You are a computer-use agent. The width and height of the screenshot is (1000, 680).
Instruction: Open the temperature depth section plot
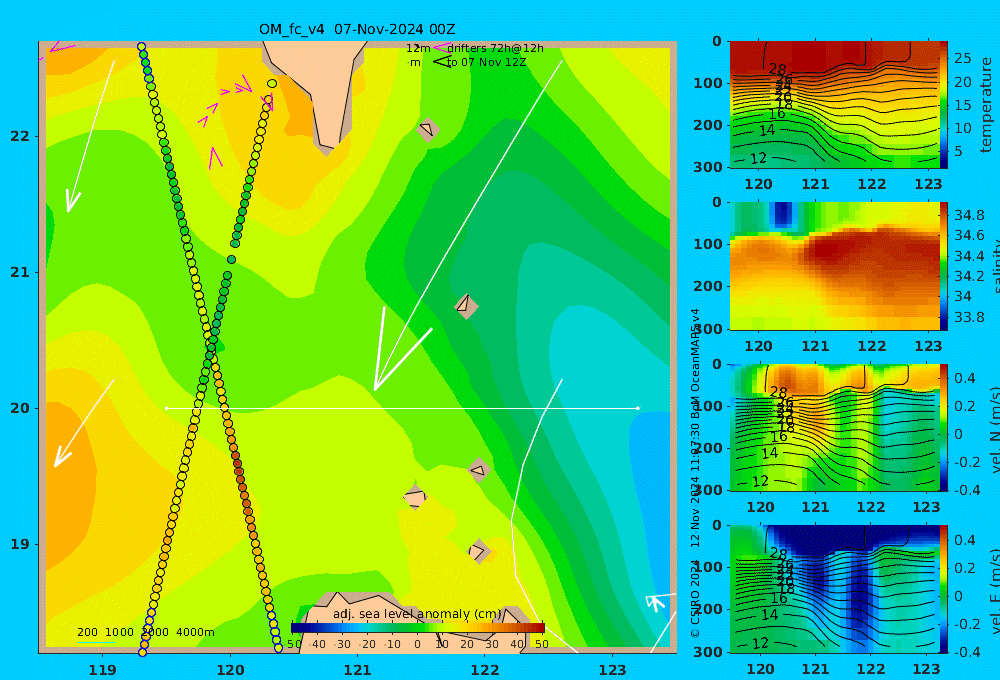pos(834,105)
